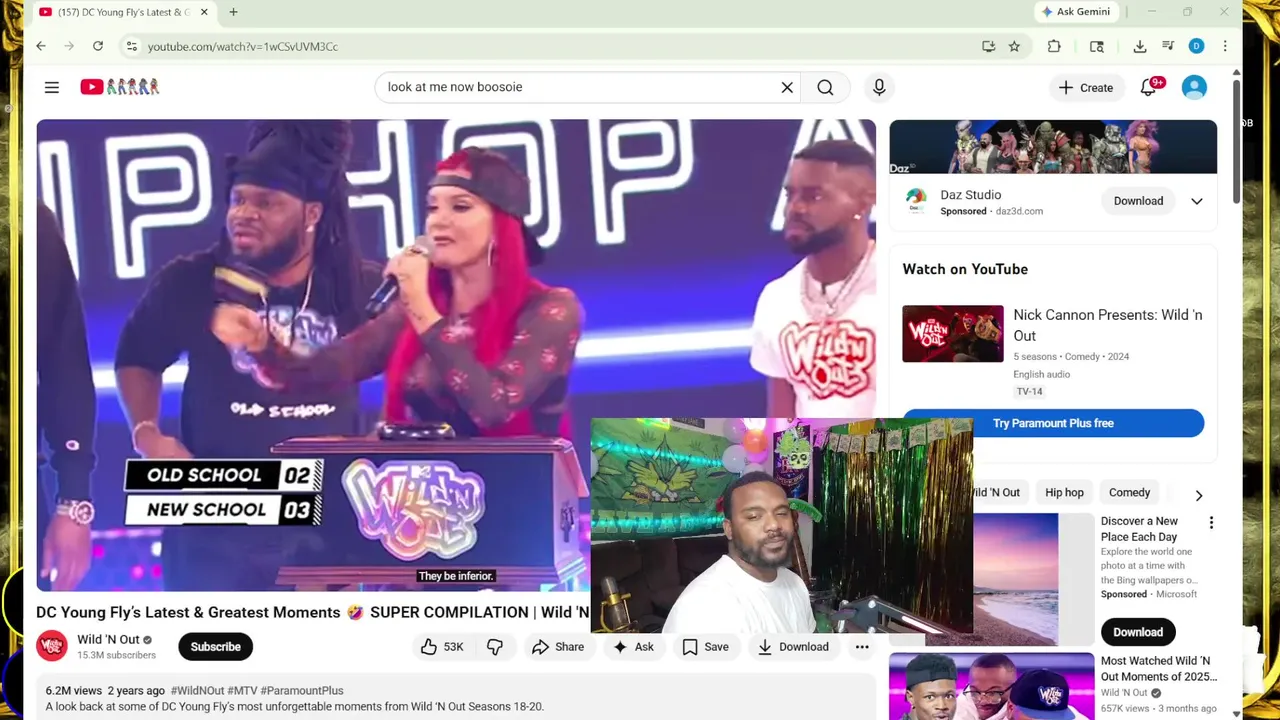Go back in browser history
The image size is (1280, 720).
[x=41, y=46]
